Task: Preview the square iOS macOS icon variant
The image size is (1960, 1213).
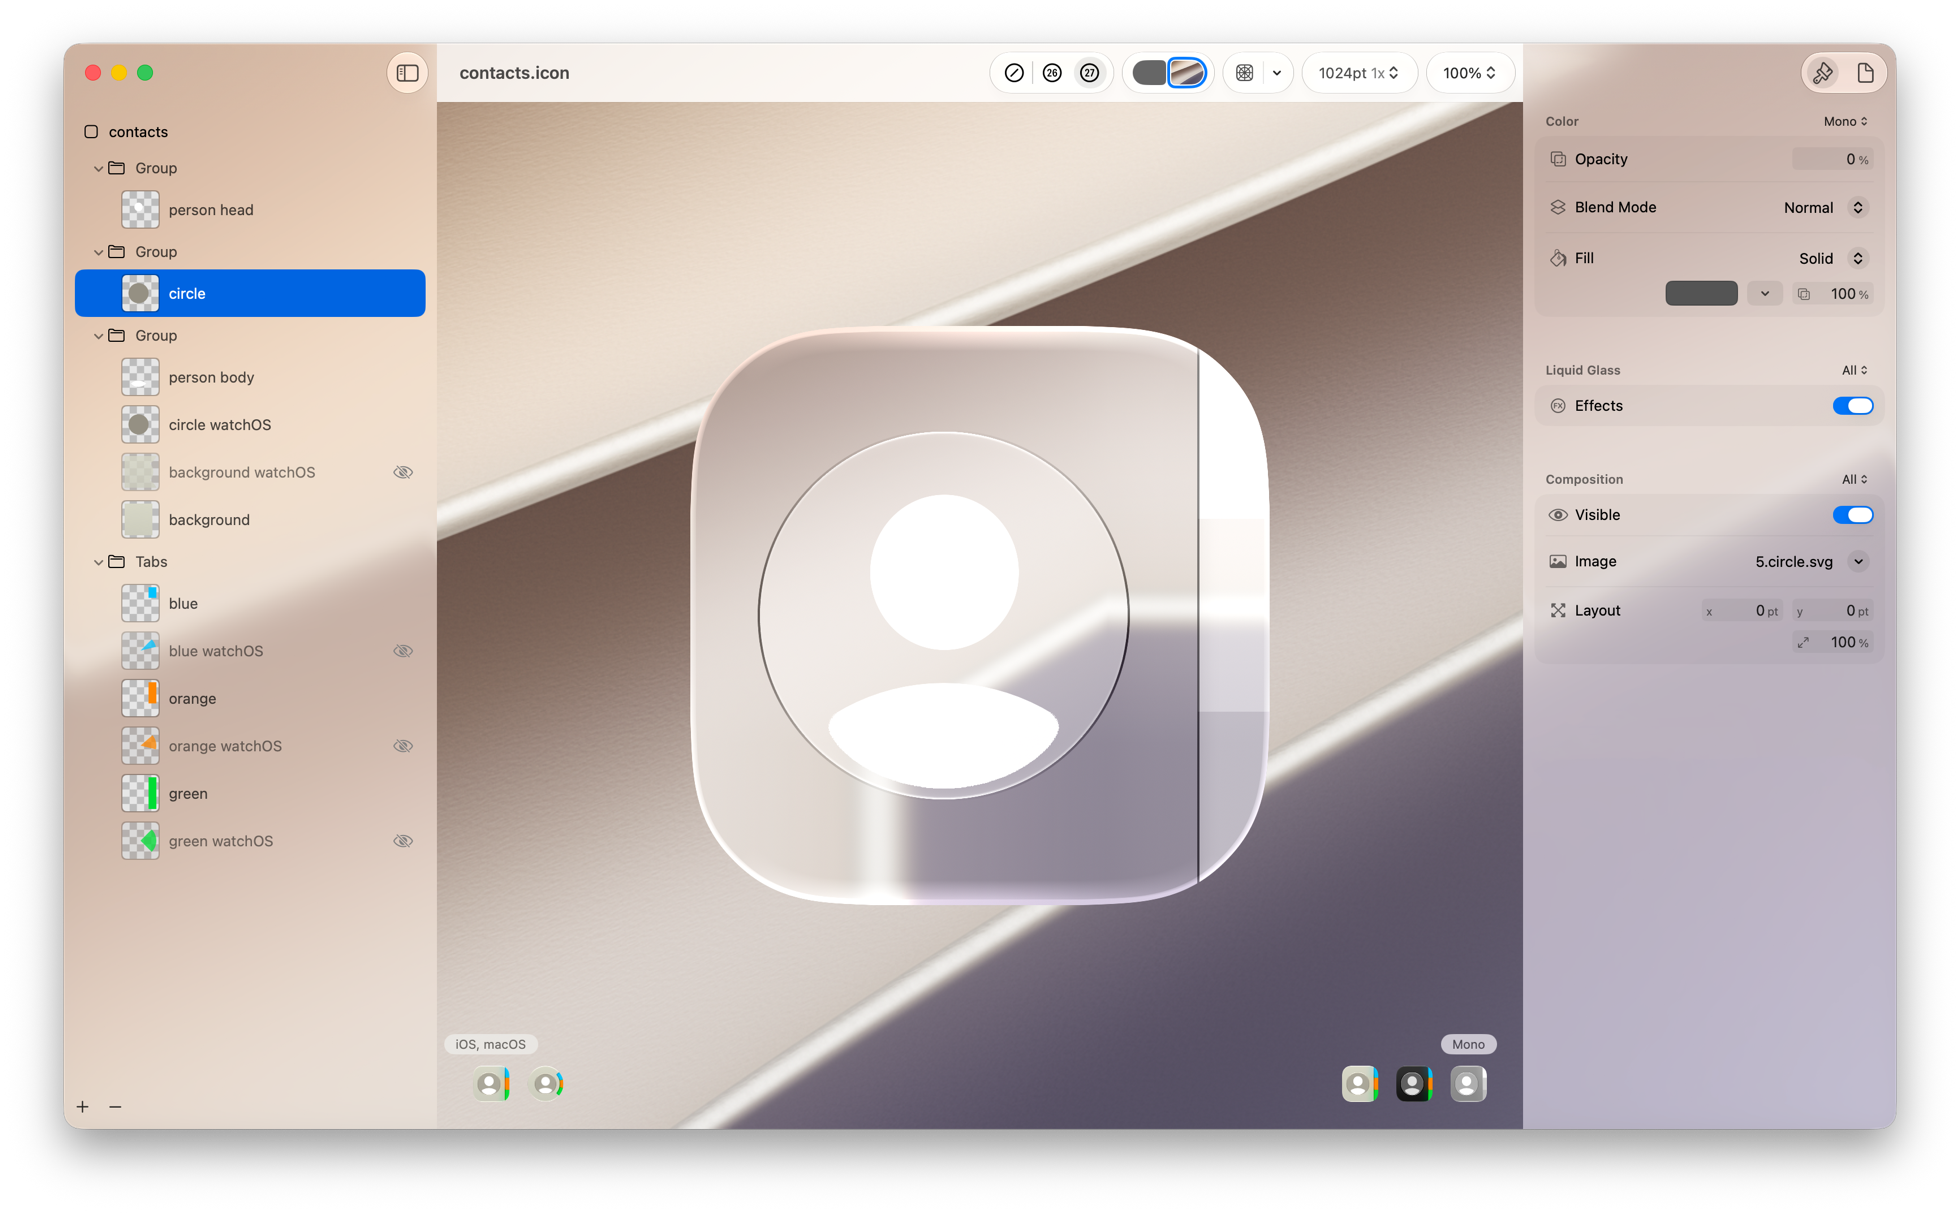Action: click(x=492, y=1084)
